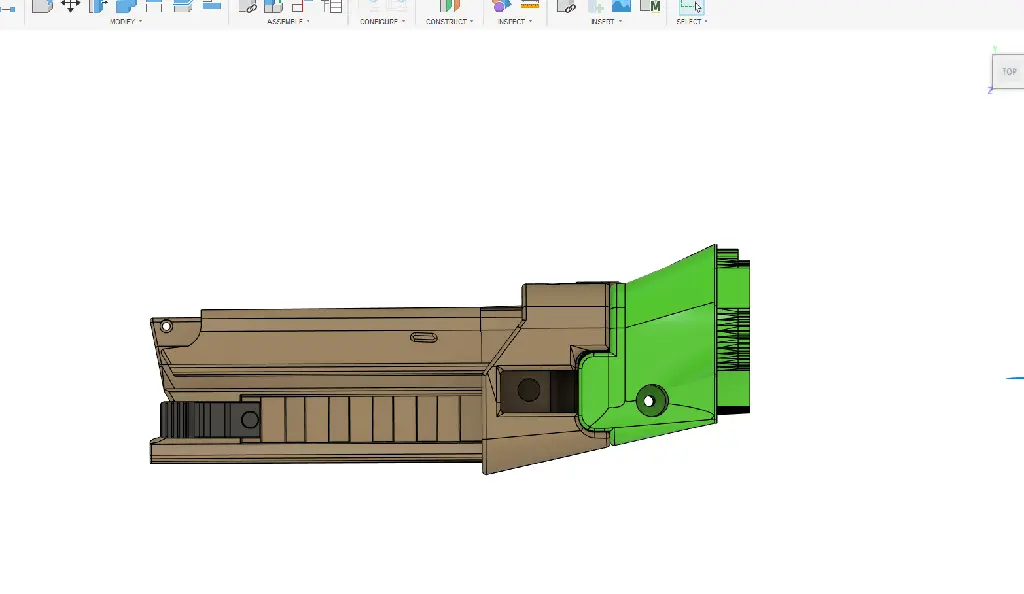This screenshot has width=1024, height=594.
Task: Expand the Construct dropdown menu
Action: (x=449, y=21)
